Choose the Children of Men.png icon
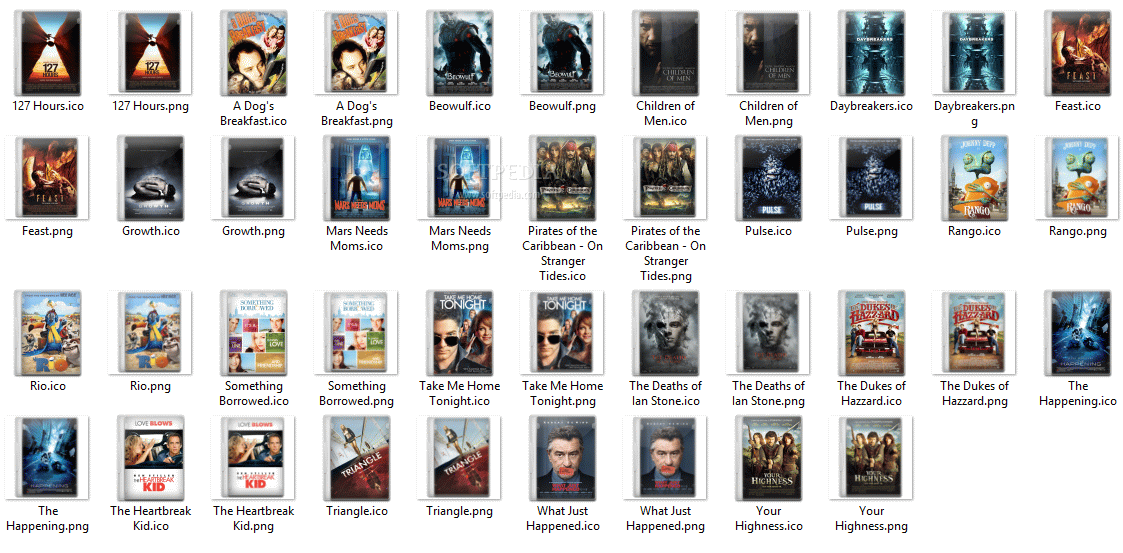This screenshot has height=553, width=1123. (768, 52)
